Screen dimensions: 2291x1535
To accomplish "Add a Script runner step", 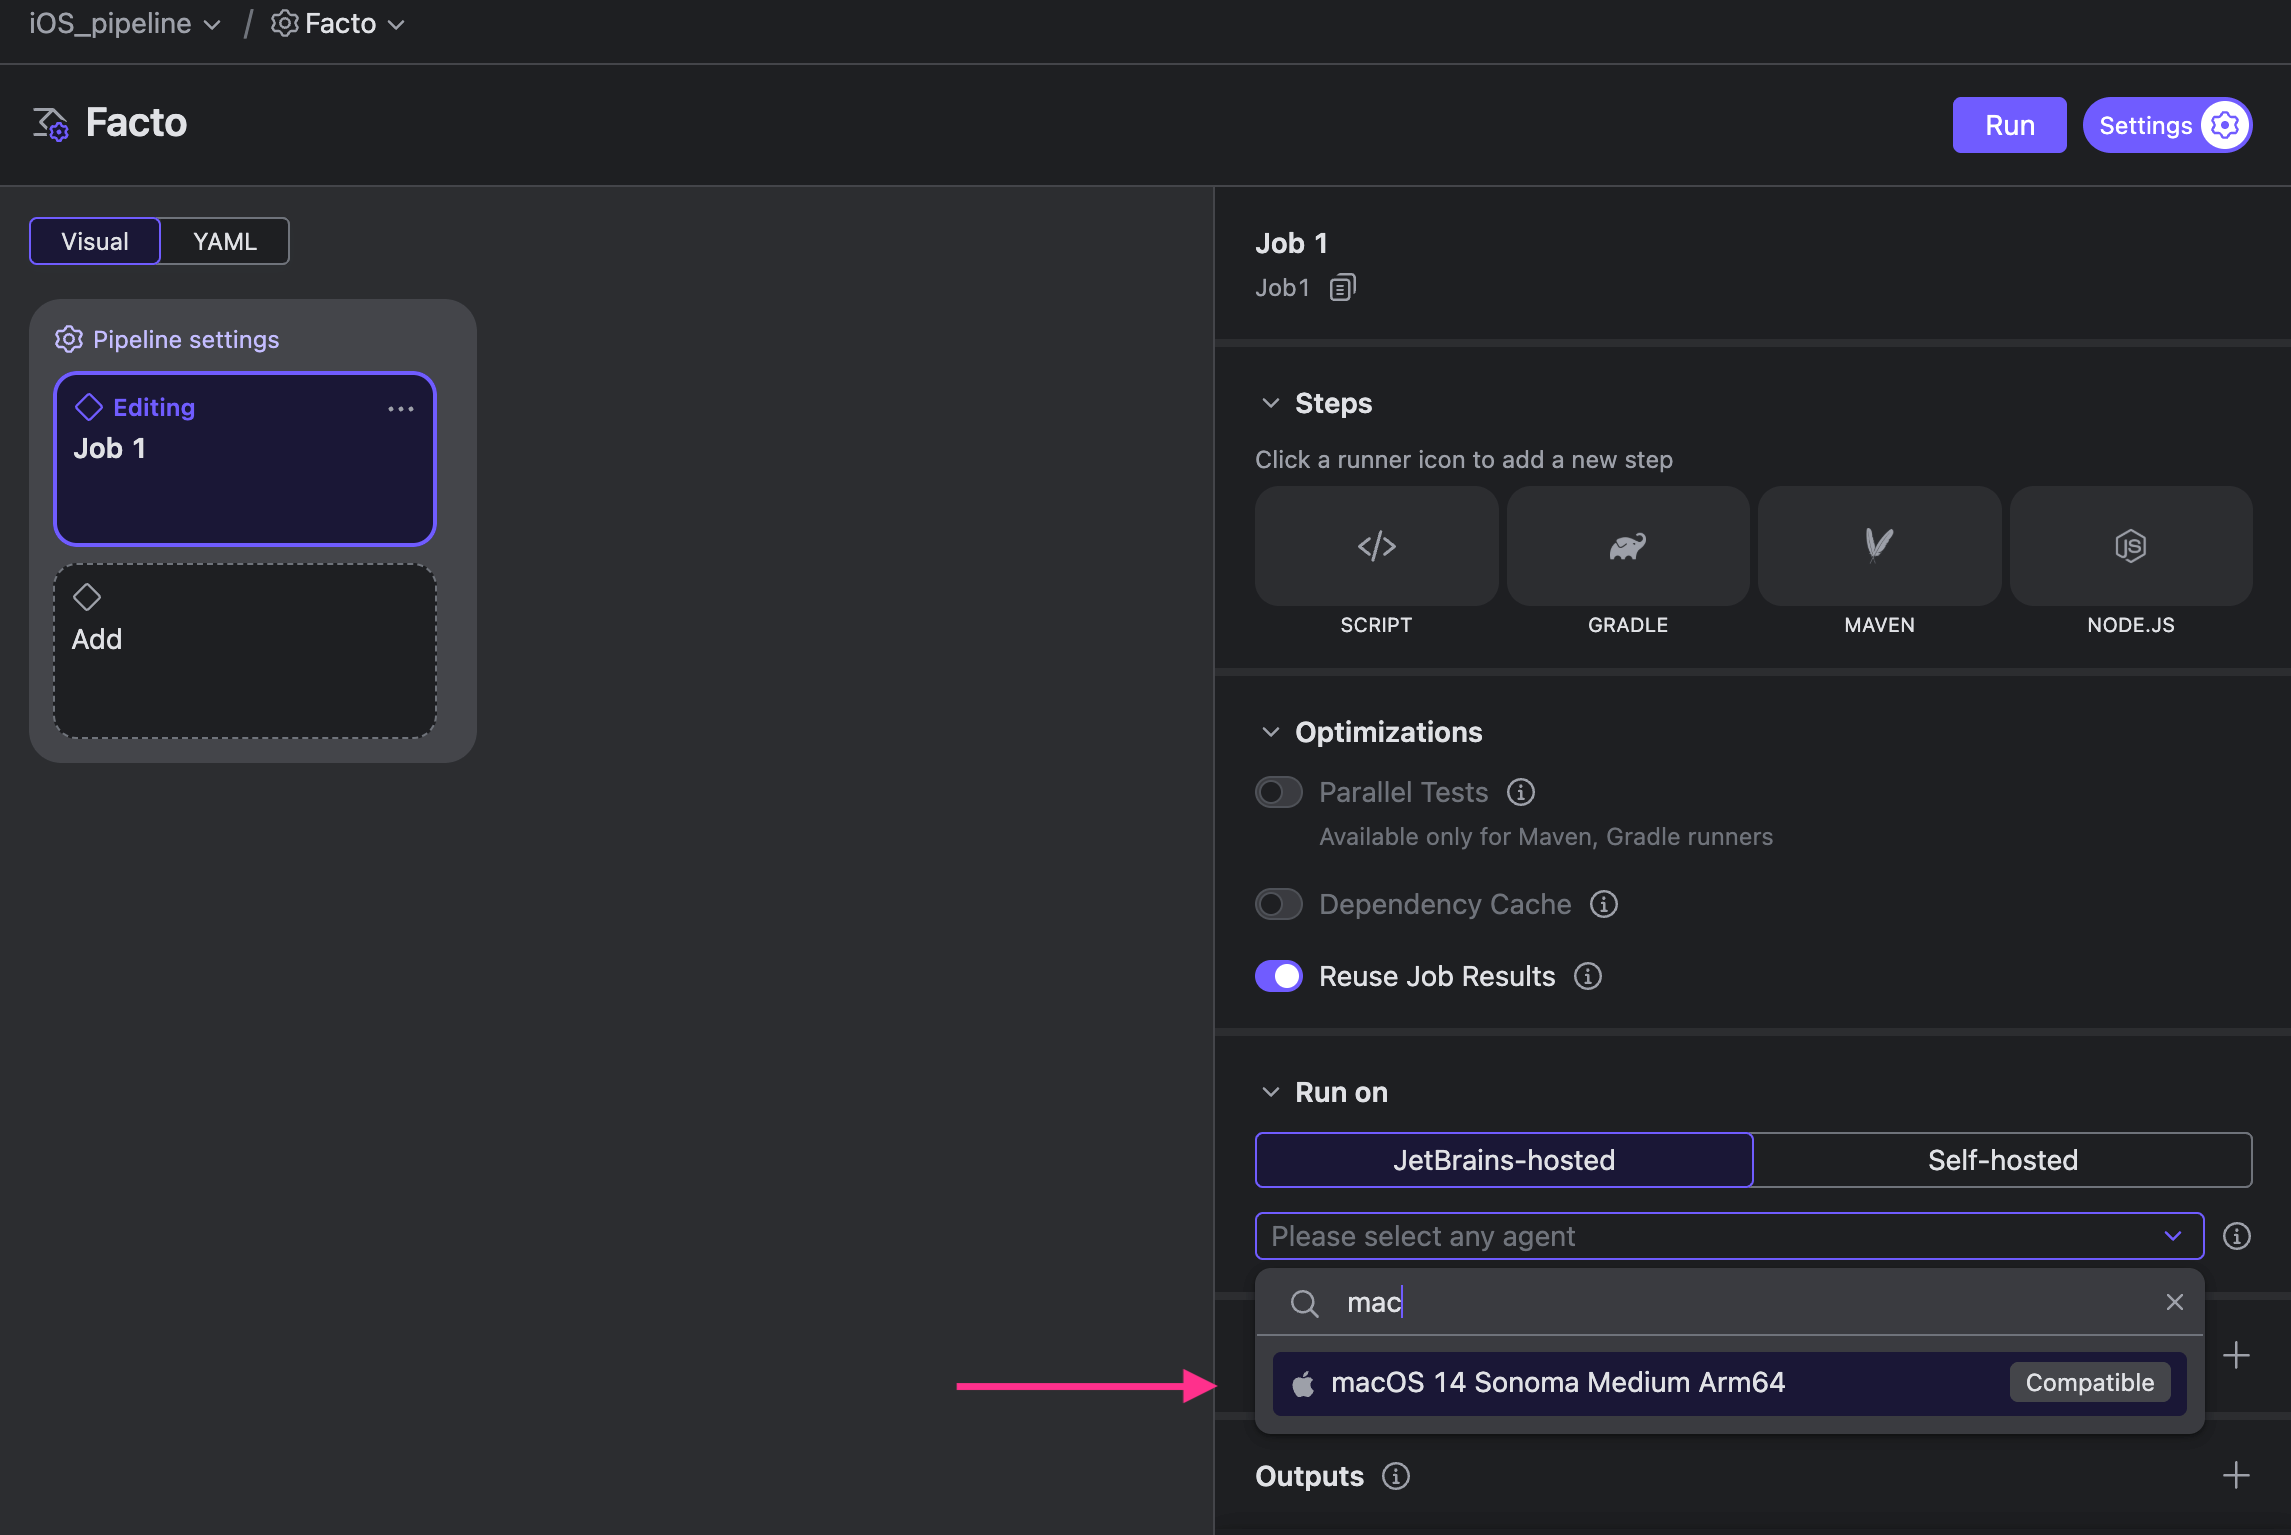I will tap(1376, 546).
